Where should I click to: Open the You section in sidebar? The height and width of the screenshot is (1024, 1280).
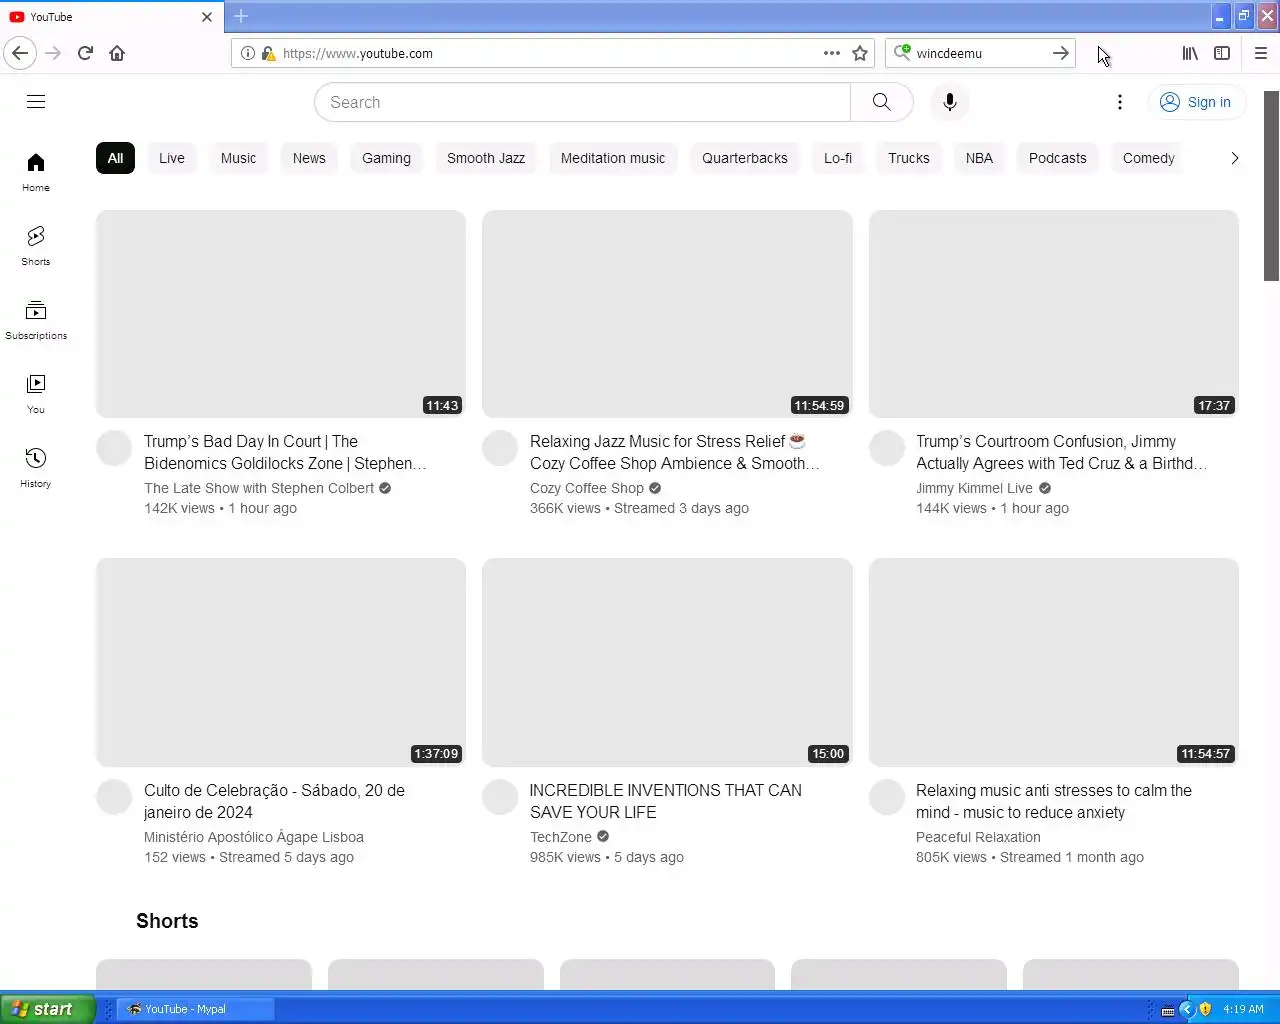[x=36, y=394]
